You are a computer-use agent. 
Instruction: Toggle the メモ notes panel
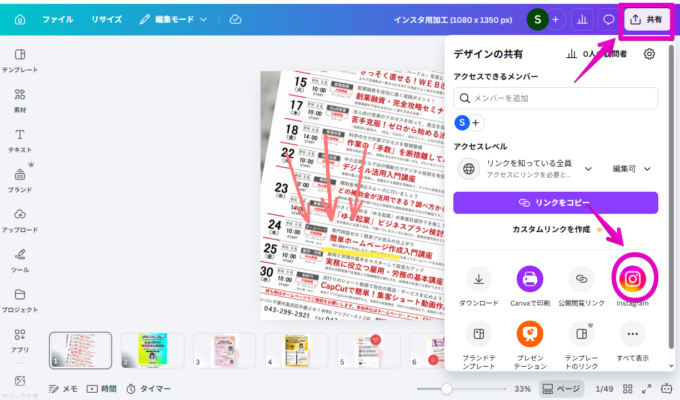(63, 387)
